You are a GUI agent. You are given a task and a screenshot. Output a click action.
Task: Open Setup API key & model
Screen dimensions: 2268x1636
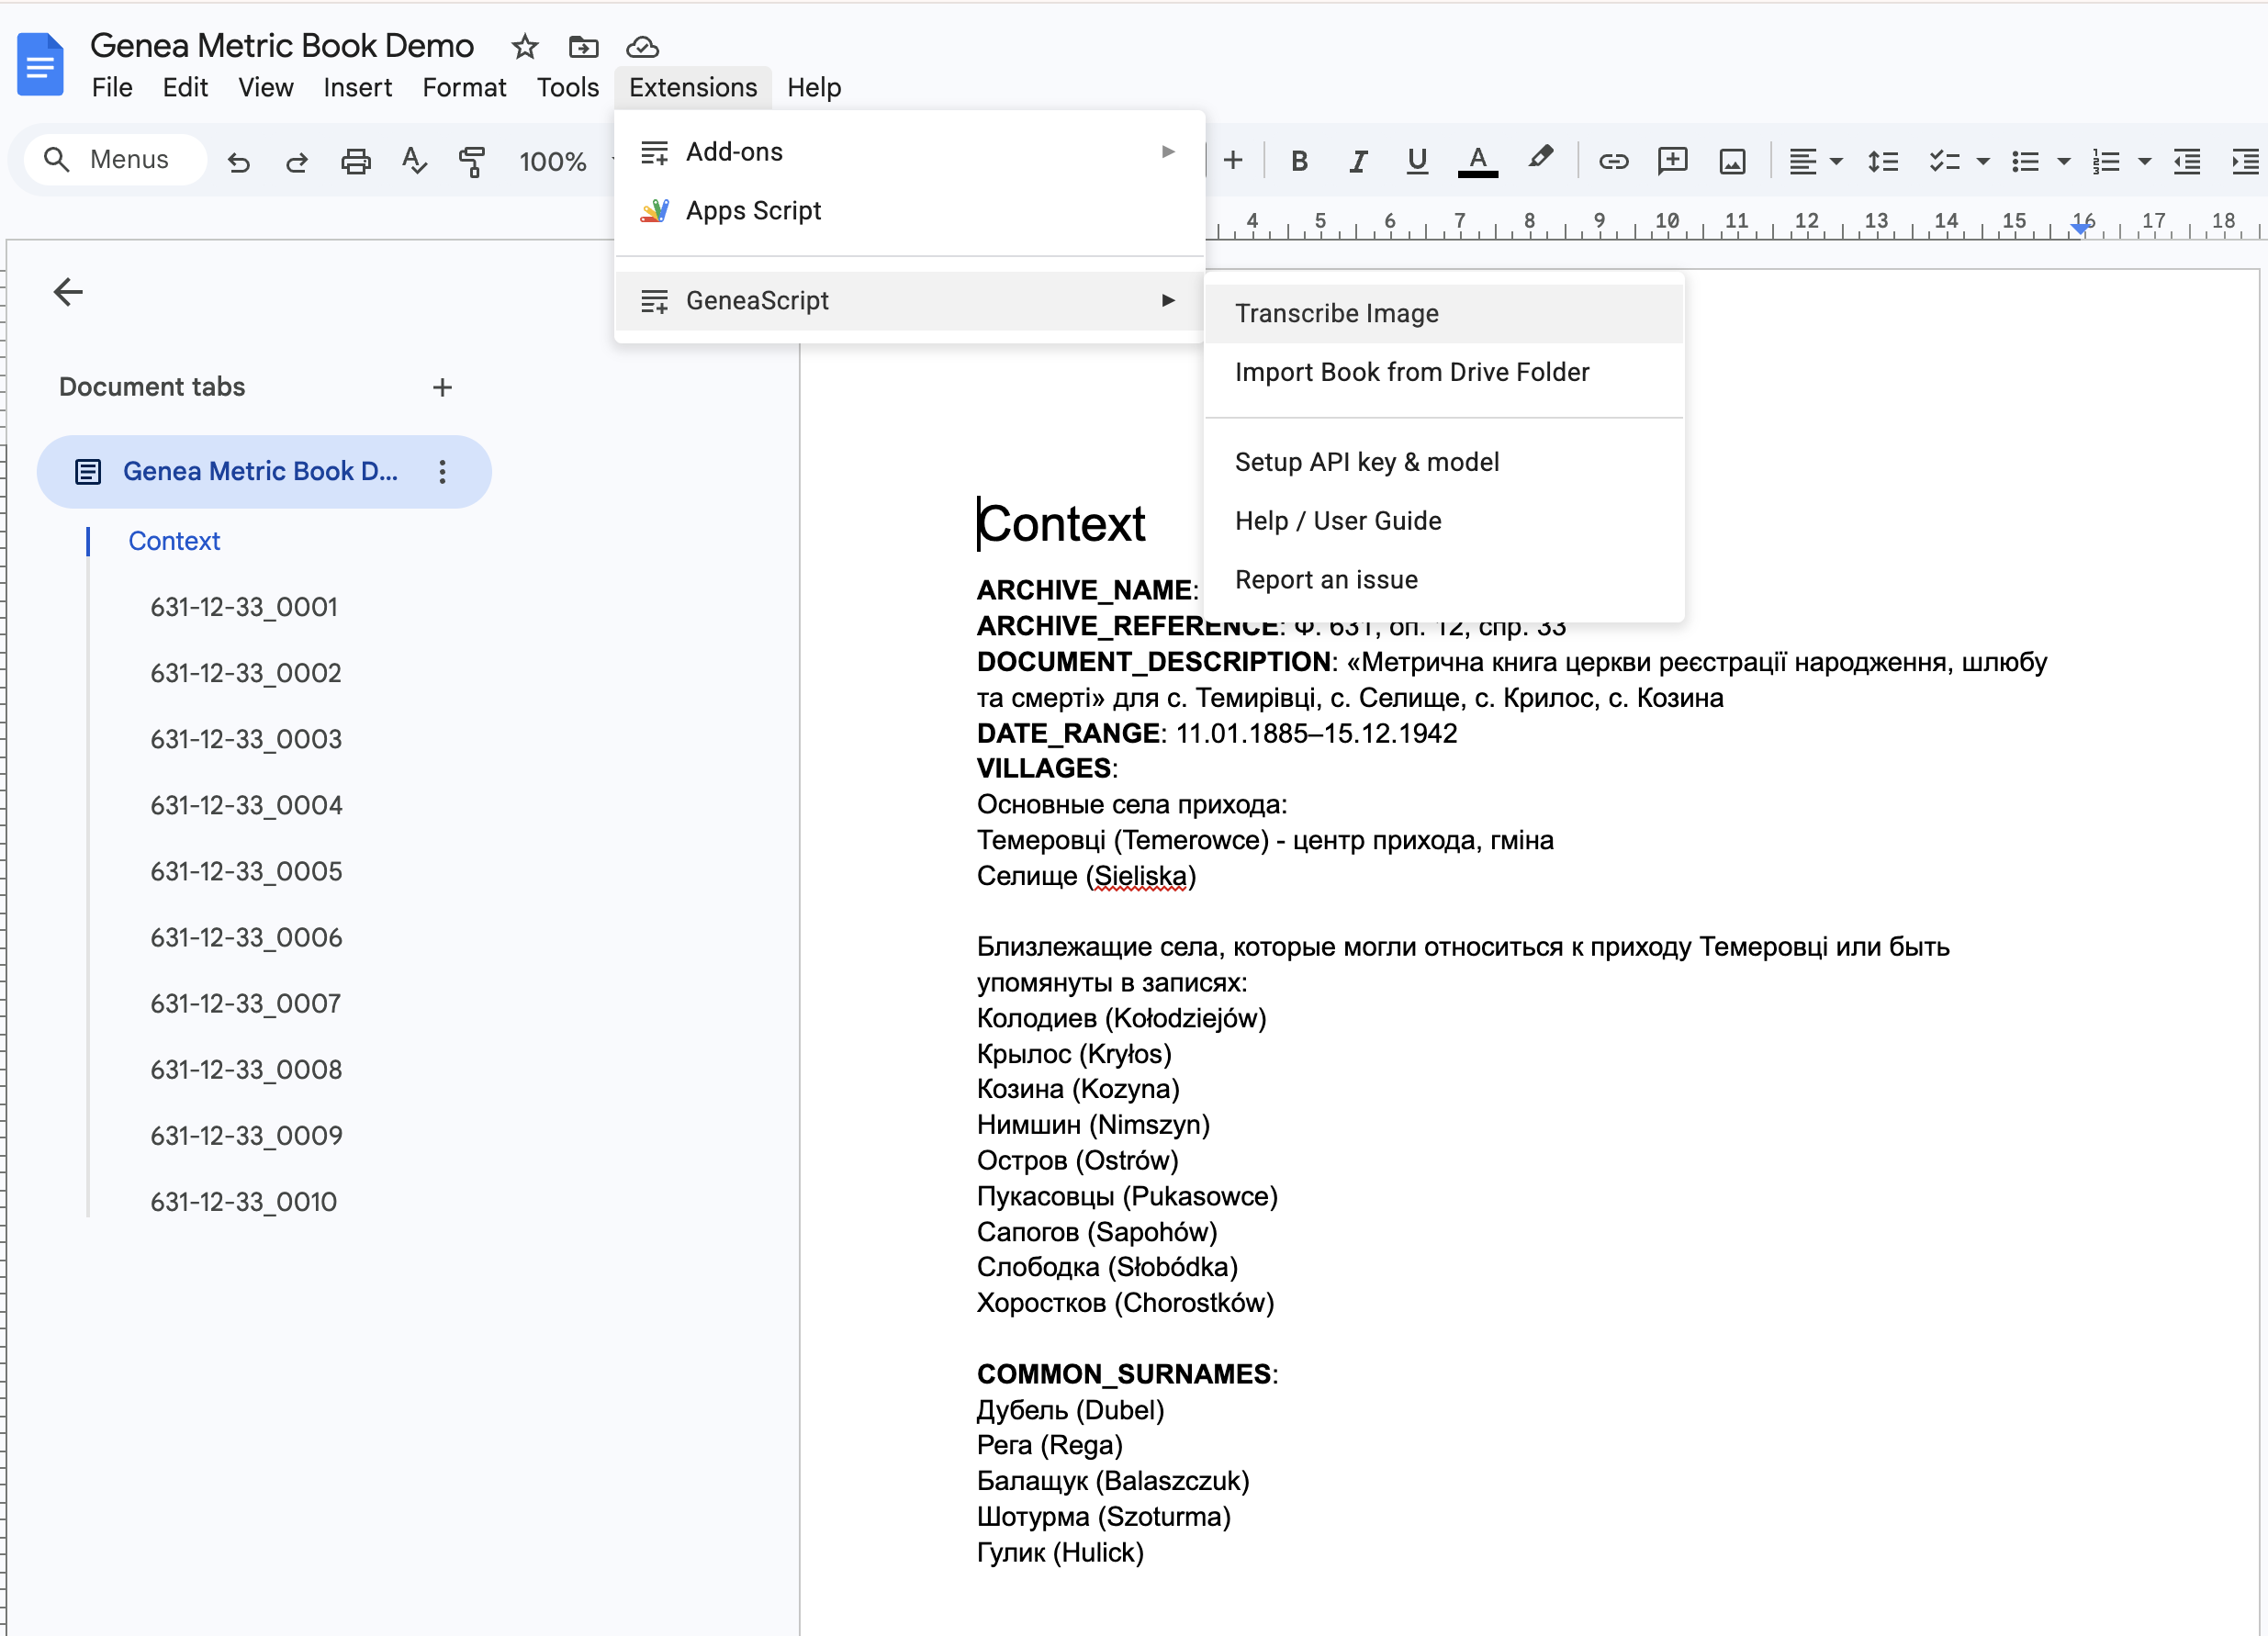point(1367,461)
